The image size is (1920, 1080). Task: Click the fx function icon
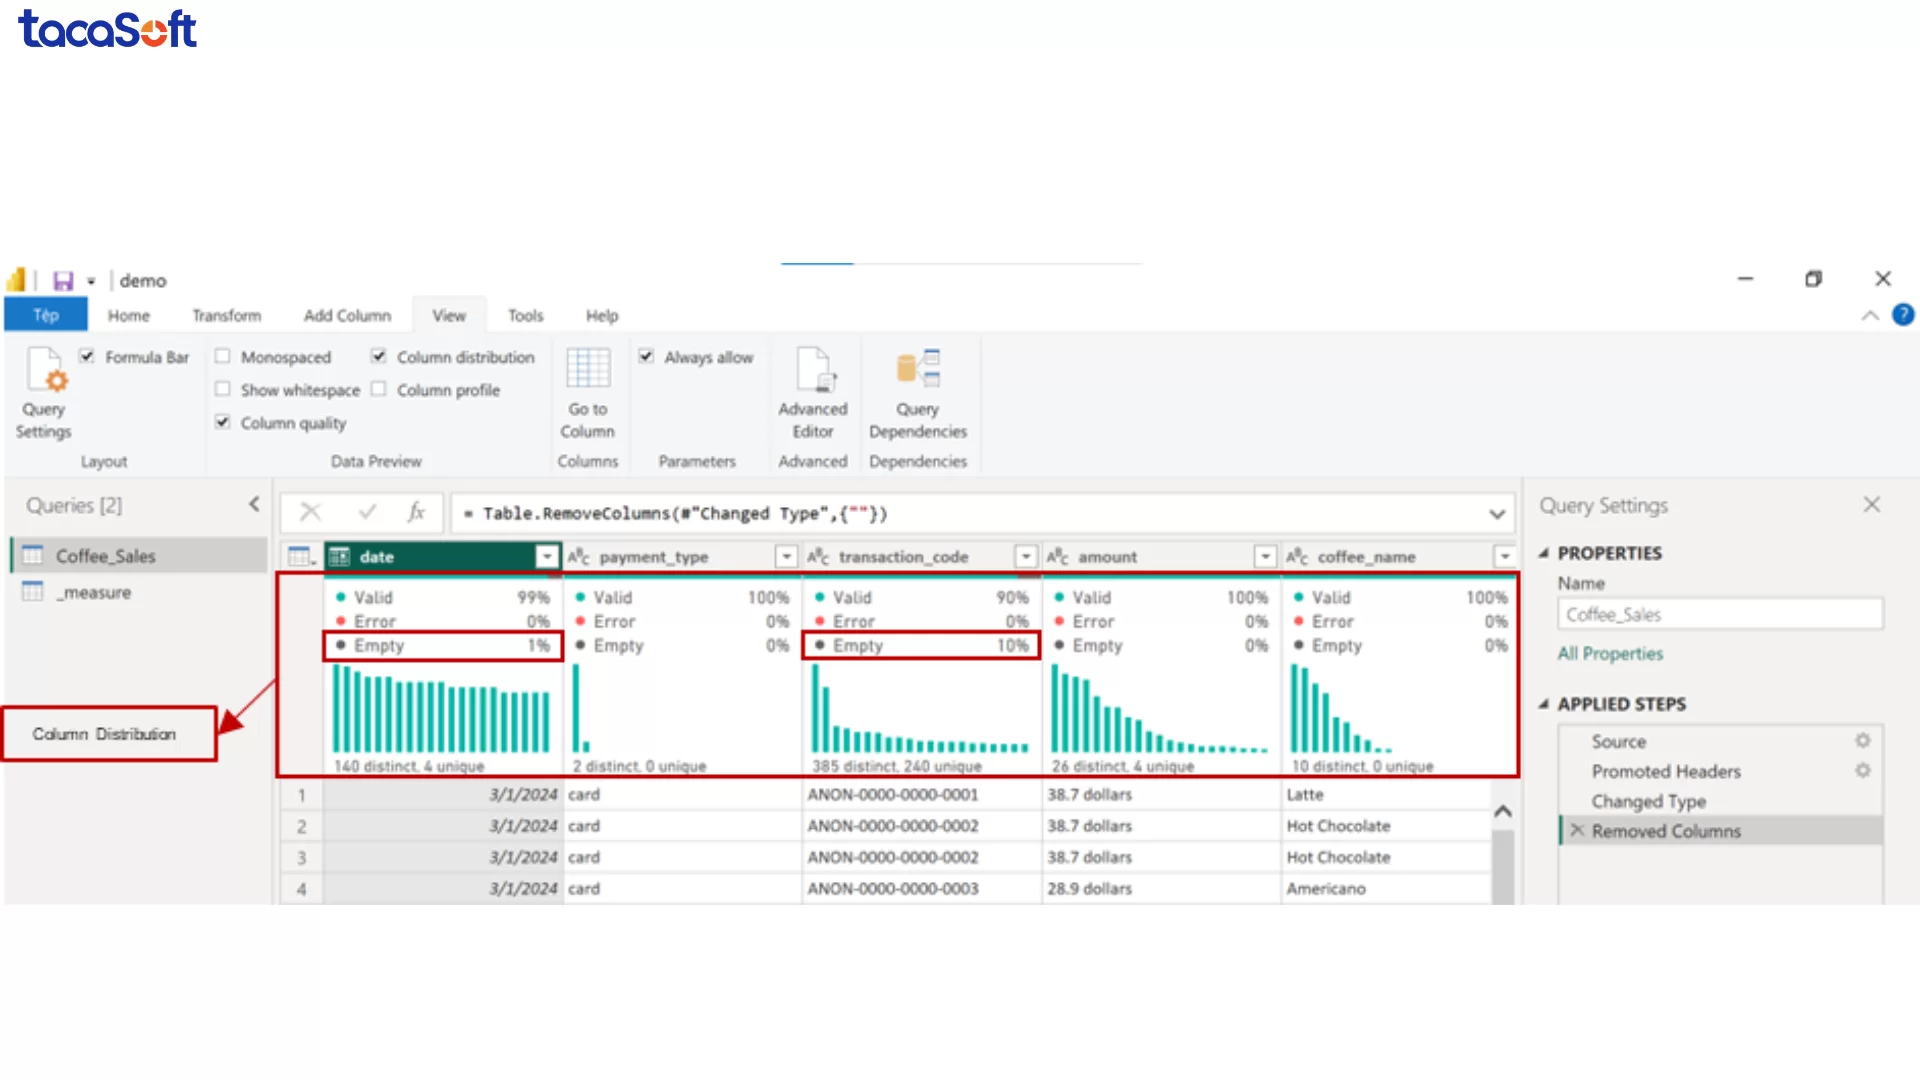(416, 512)
